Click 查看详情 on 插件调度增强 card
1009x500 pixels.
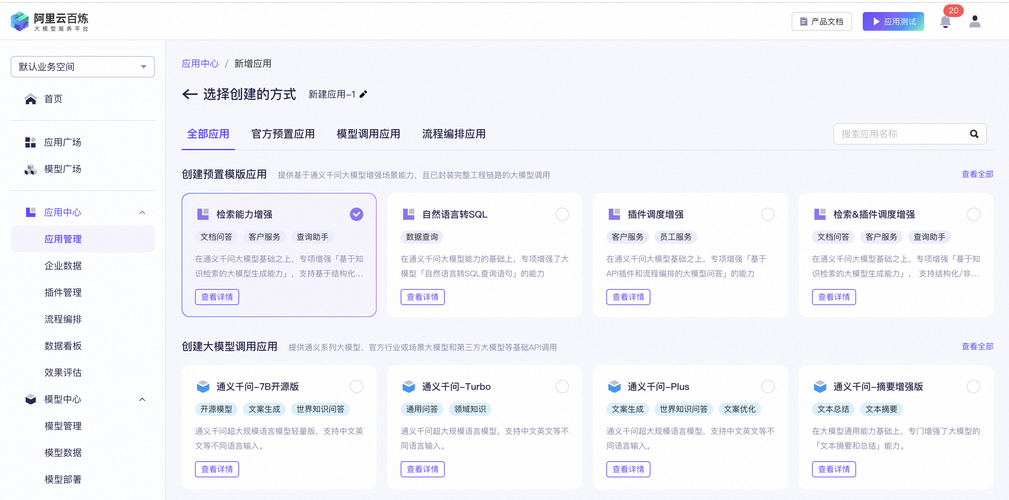(x=628, y=297)
